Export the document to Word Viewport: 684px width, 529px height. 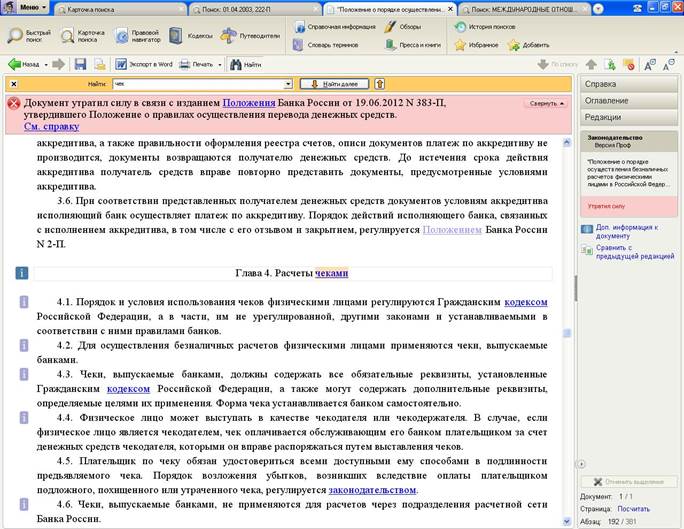click(x=143, y=64)
